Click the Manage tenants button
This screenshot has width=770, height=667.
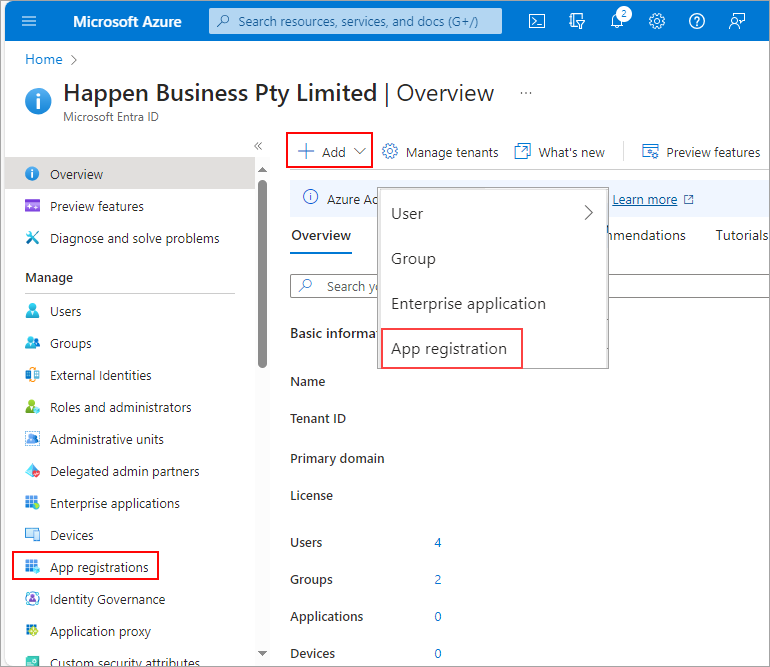click(x=441, y=152)
